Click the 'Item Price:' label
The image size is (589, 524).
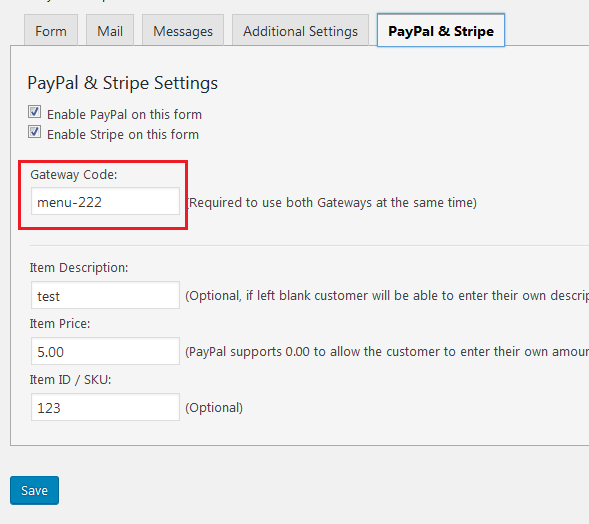pos(60,323)
